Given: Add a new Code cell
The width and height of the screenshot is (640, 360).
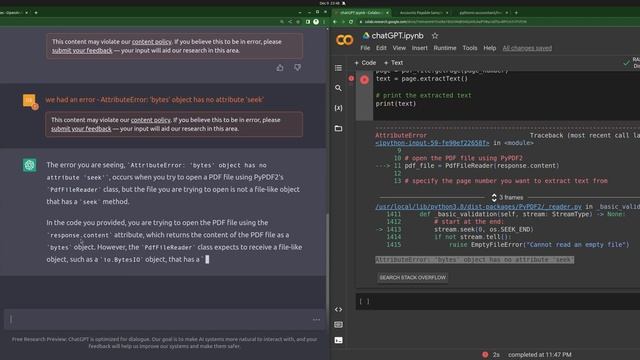Looking at the screenshot, I should click(x=365, y=63).
